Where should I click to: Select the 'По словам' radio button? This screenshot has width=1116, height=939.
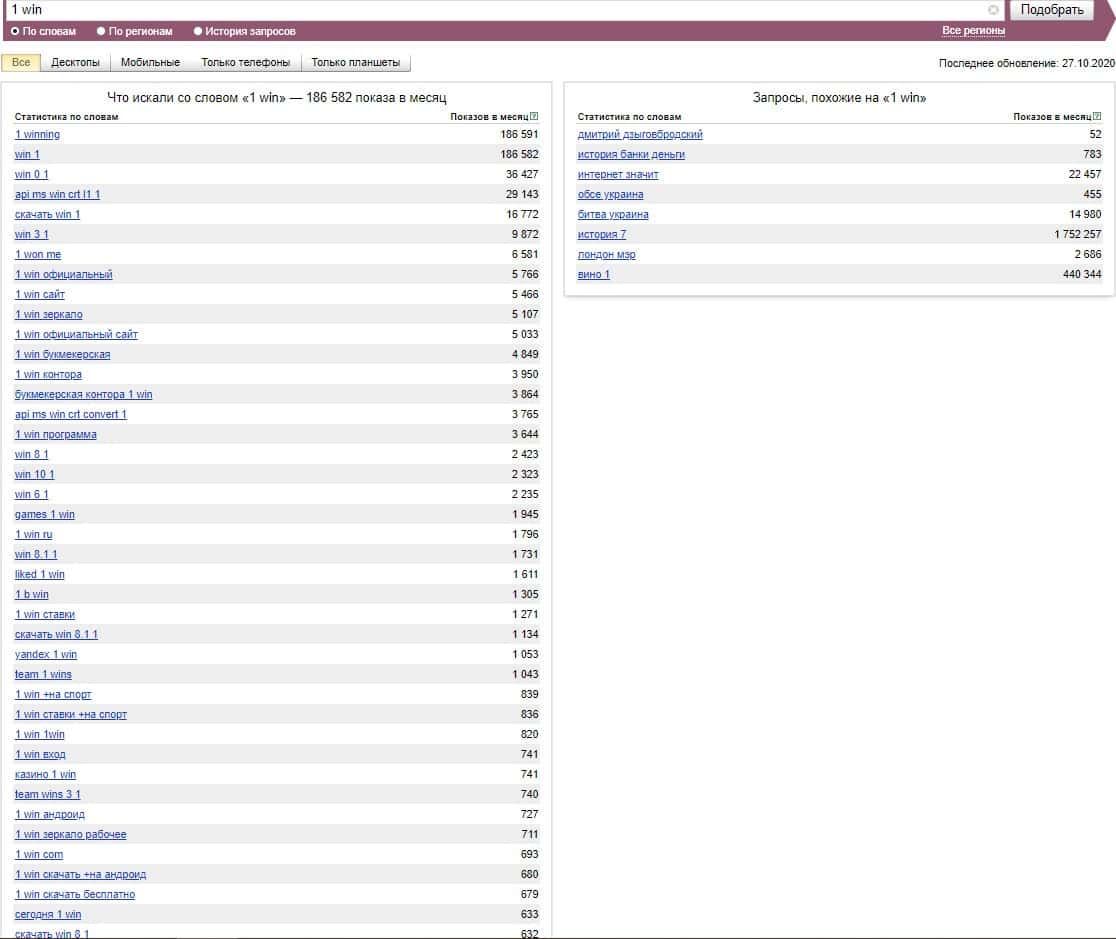coord(15,32)
